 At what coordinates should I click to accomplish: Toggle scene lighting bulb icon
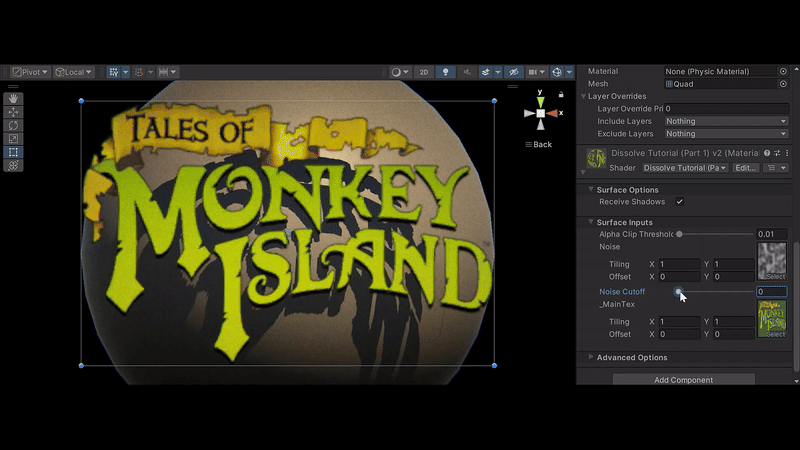coord(445,72)
